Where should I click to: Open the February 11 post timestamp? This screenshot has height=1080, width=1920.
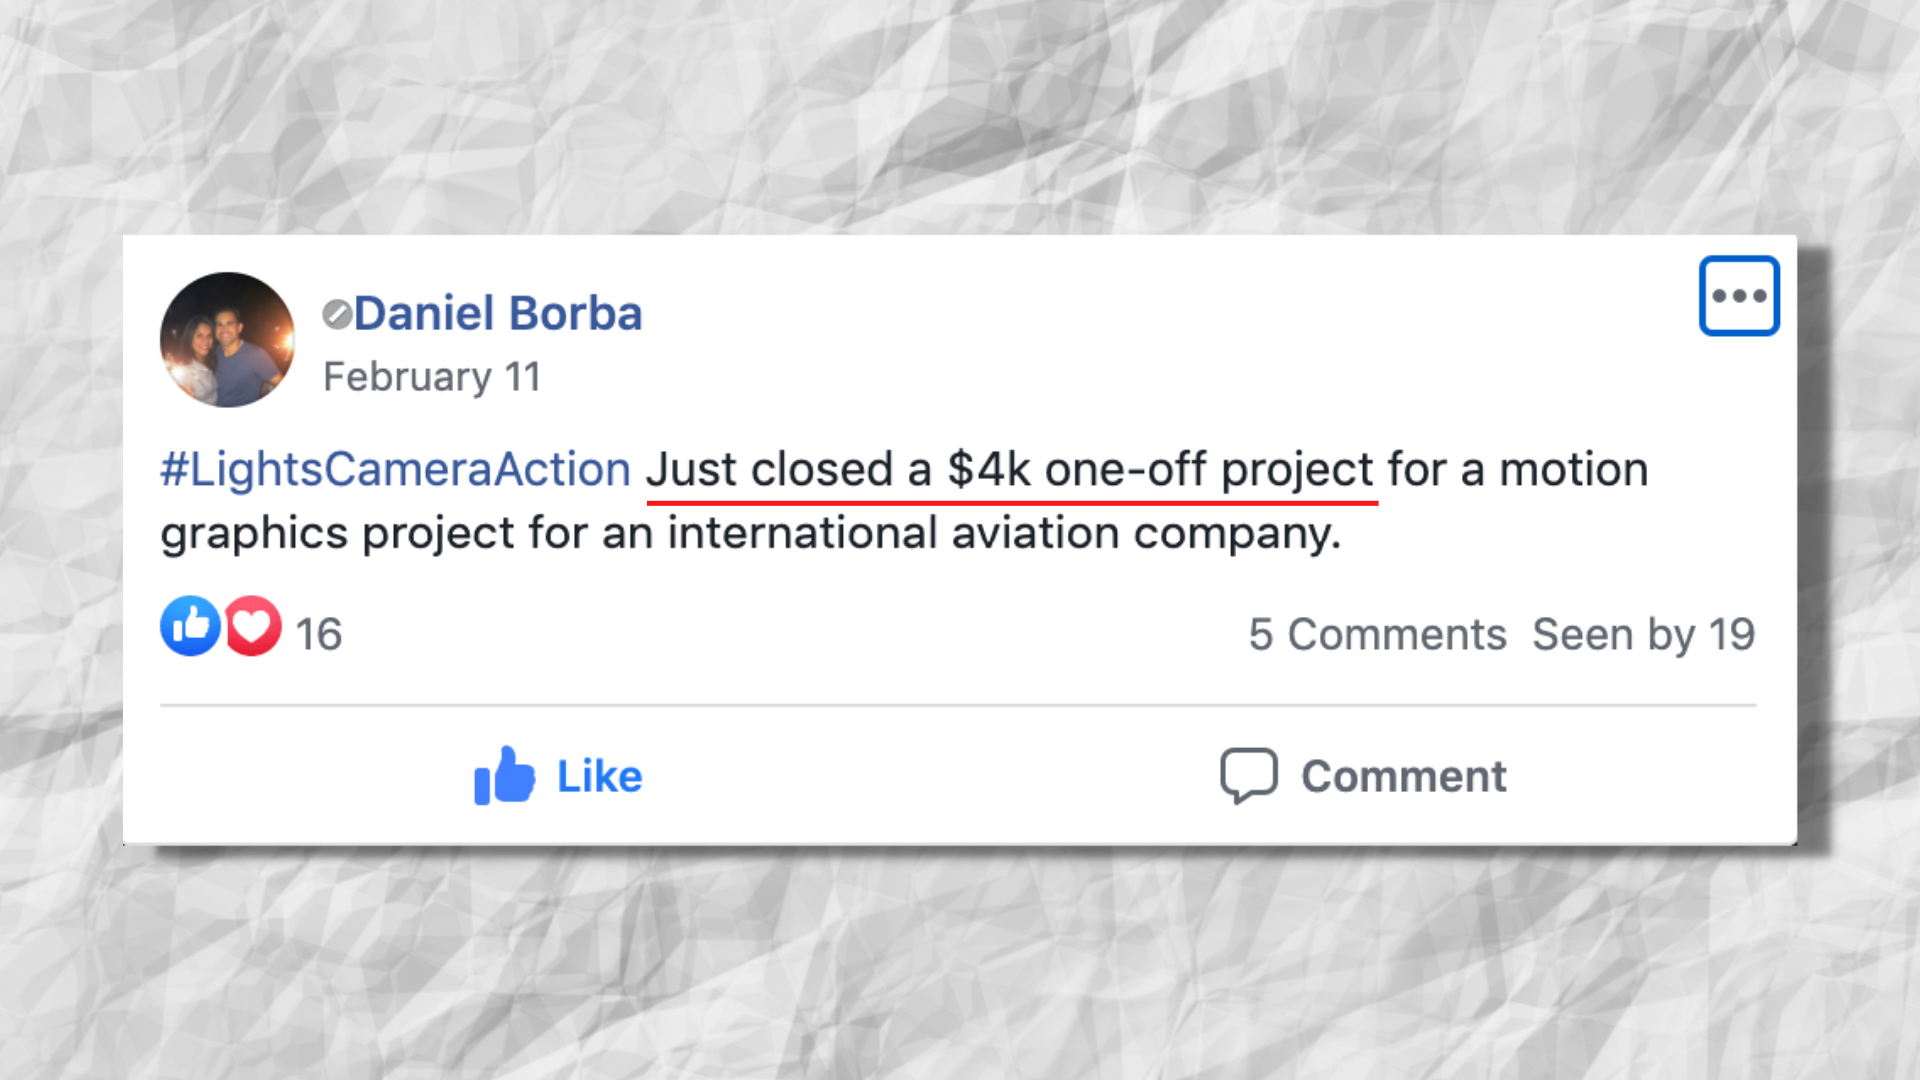(x=431, y=377)
